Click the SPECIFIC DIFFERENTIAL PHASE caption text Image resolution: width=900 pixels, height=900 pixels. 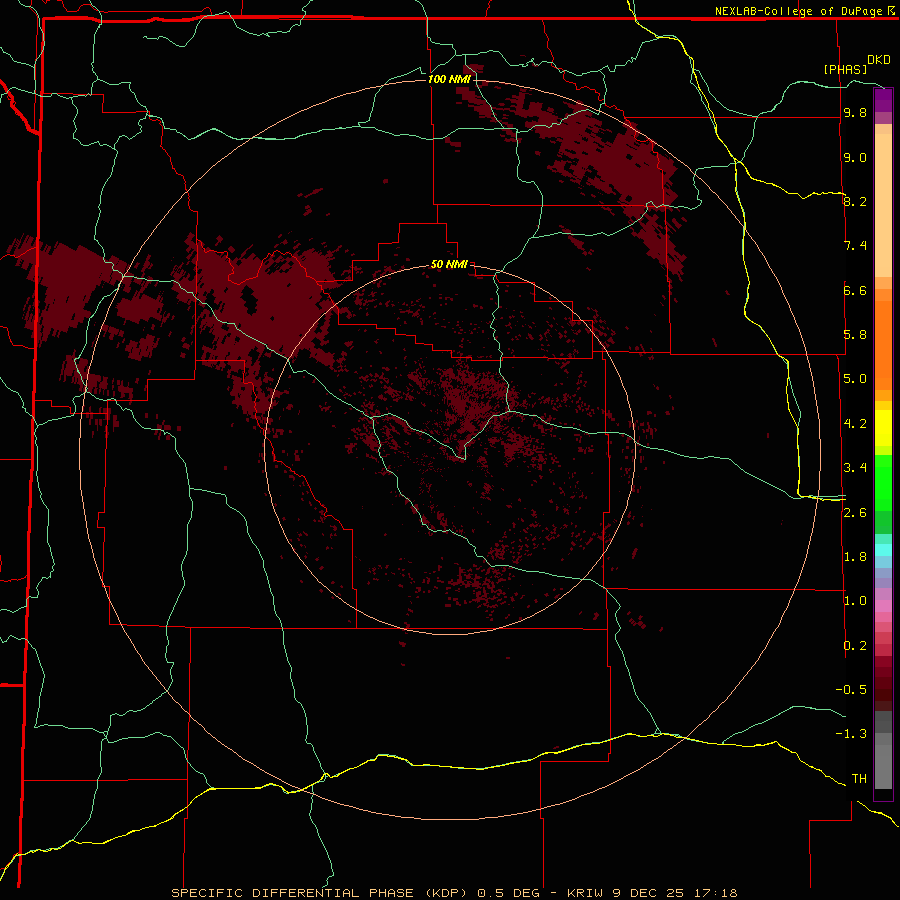point(292,893)
